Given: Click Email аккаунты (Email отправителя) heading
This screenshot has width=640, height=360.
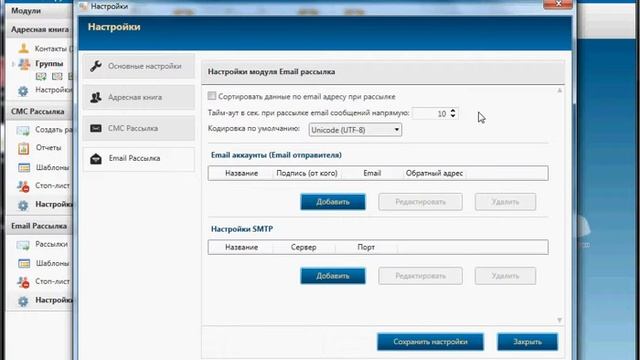Looking at the screenshot, I should click(276, 155).
